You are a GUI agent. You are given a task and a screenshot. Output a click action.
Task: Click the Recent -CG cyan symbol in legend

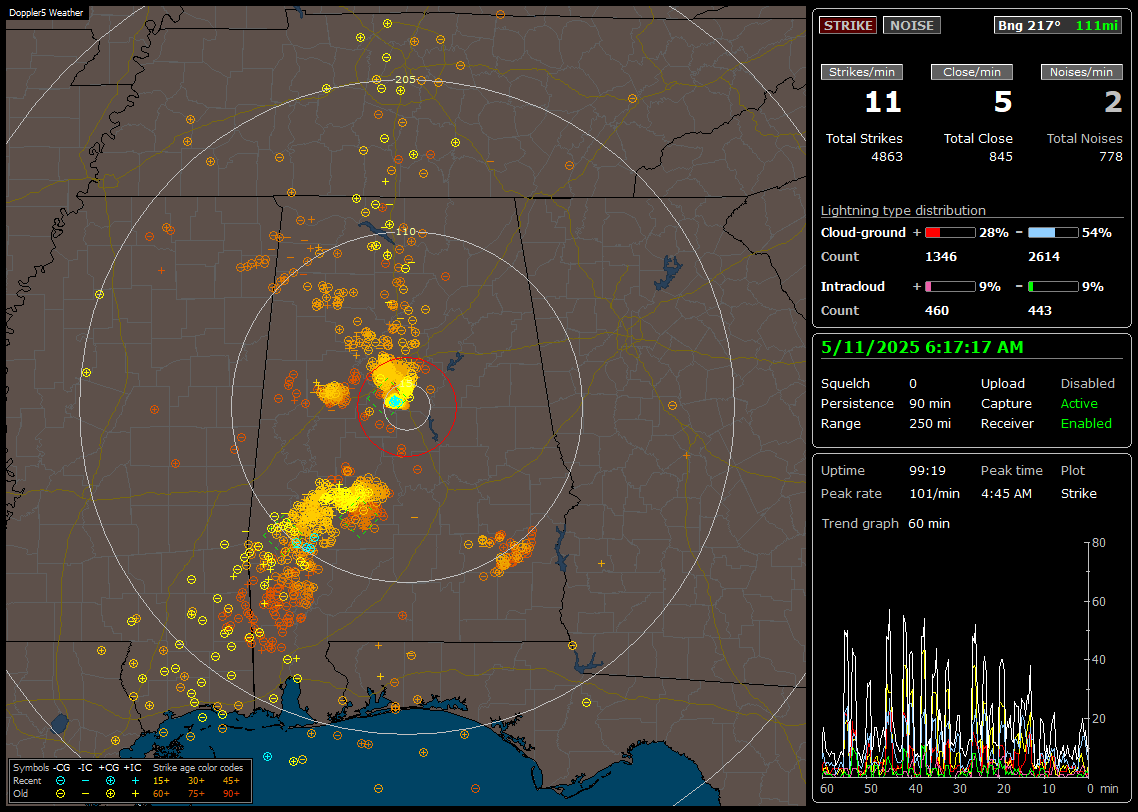click(60, 781)
